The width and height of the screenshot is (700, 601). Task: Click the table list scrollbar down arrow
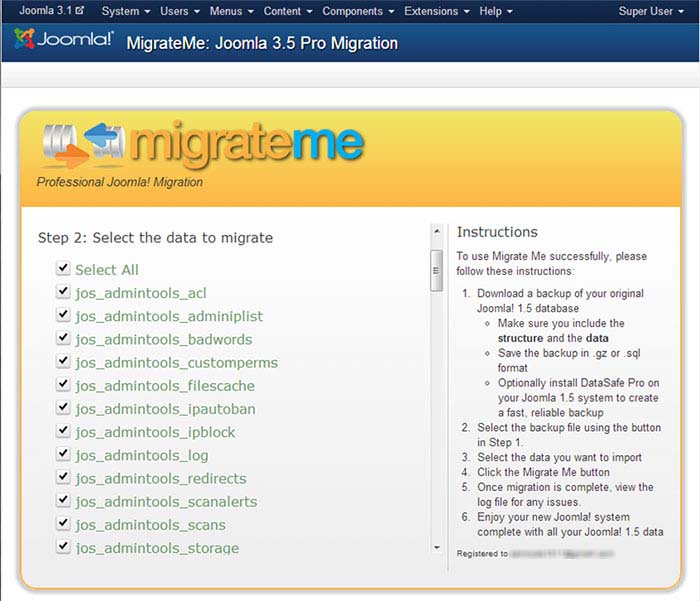pyautogui.click(x=437, y=547)
